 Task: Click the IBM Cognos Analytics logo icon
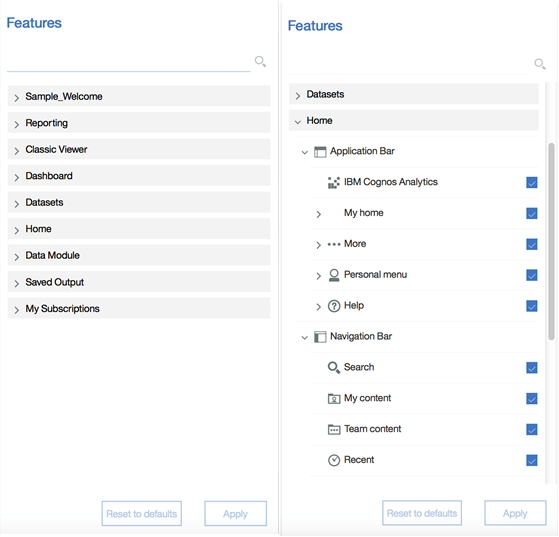[x=333, y=183]
